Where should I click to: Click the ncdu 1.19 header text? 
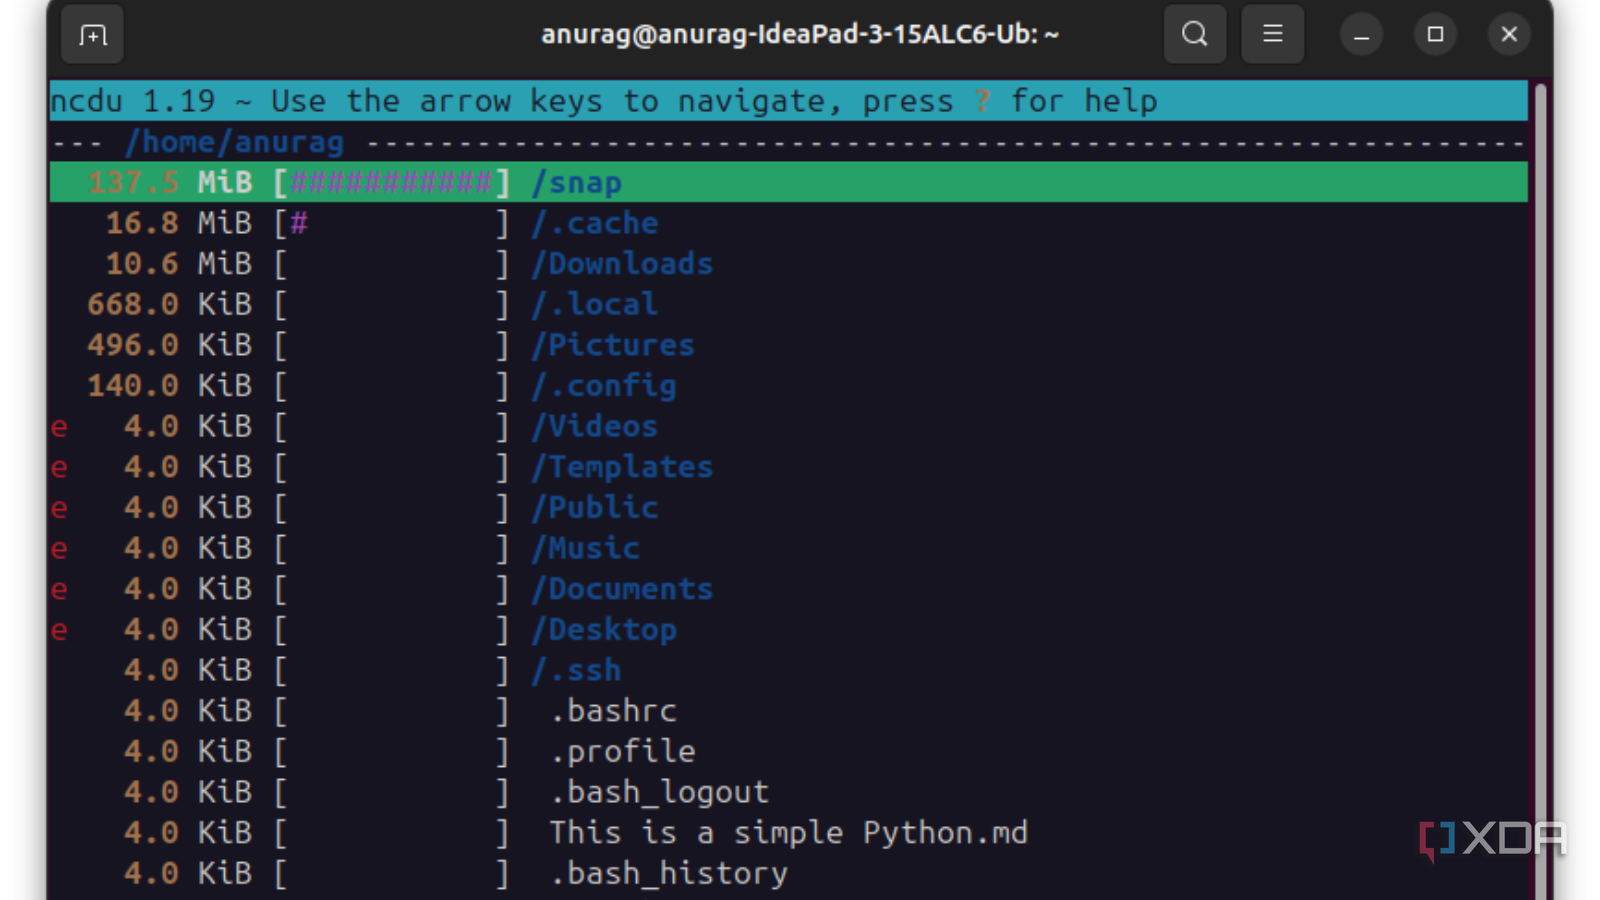tap(132, 101)
